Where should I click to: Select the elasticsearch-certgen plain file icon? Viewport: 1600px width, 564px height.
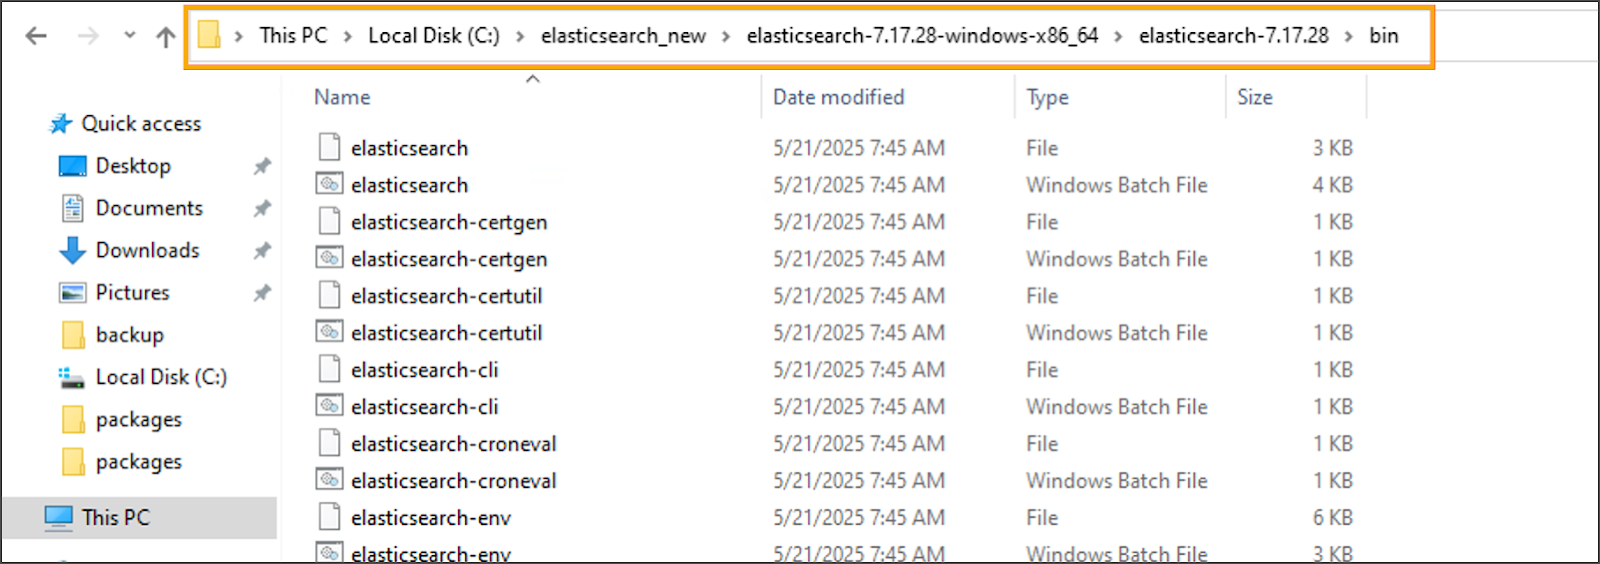(x=329, y=222)
